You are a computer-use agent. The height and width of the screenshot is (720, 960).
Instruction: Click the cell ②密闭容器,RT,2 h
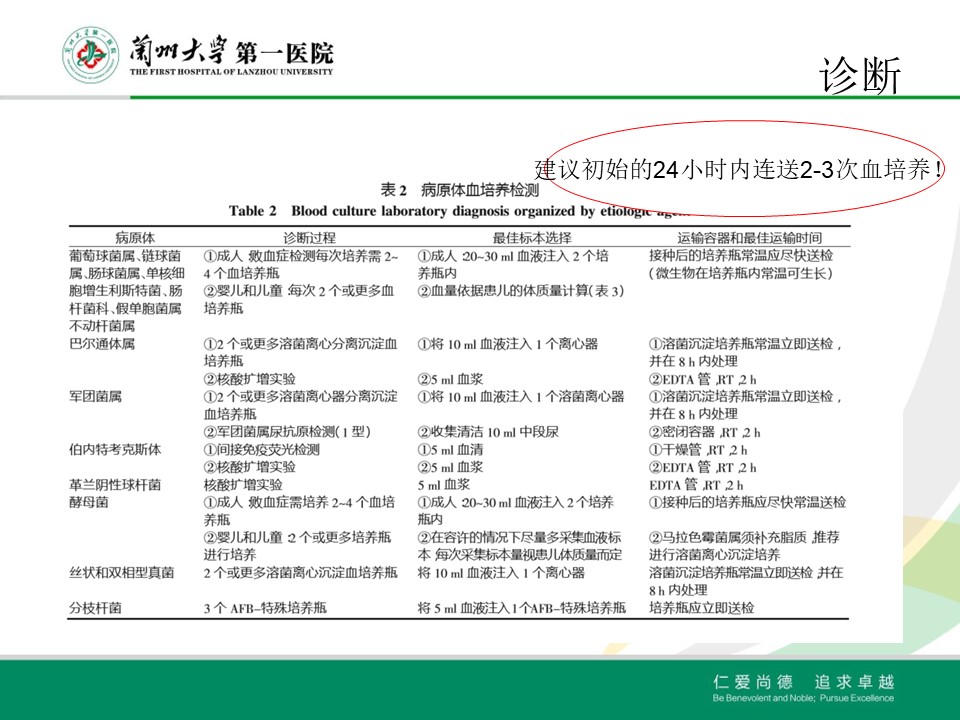point(705,432)
